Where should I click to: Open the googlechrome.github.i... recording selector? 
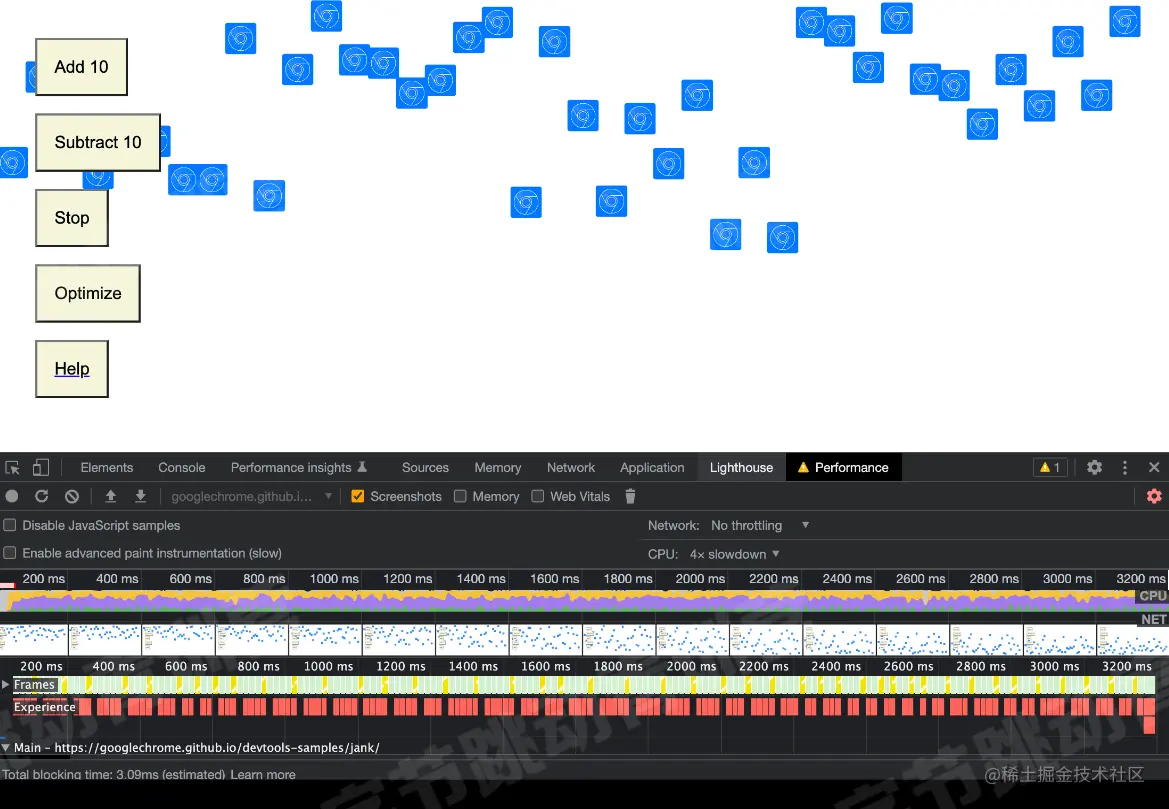click(x=251, y=497)
